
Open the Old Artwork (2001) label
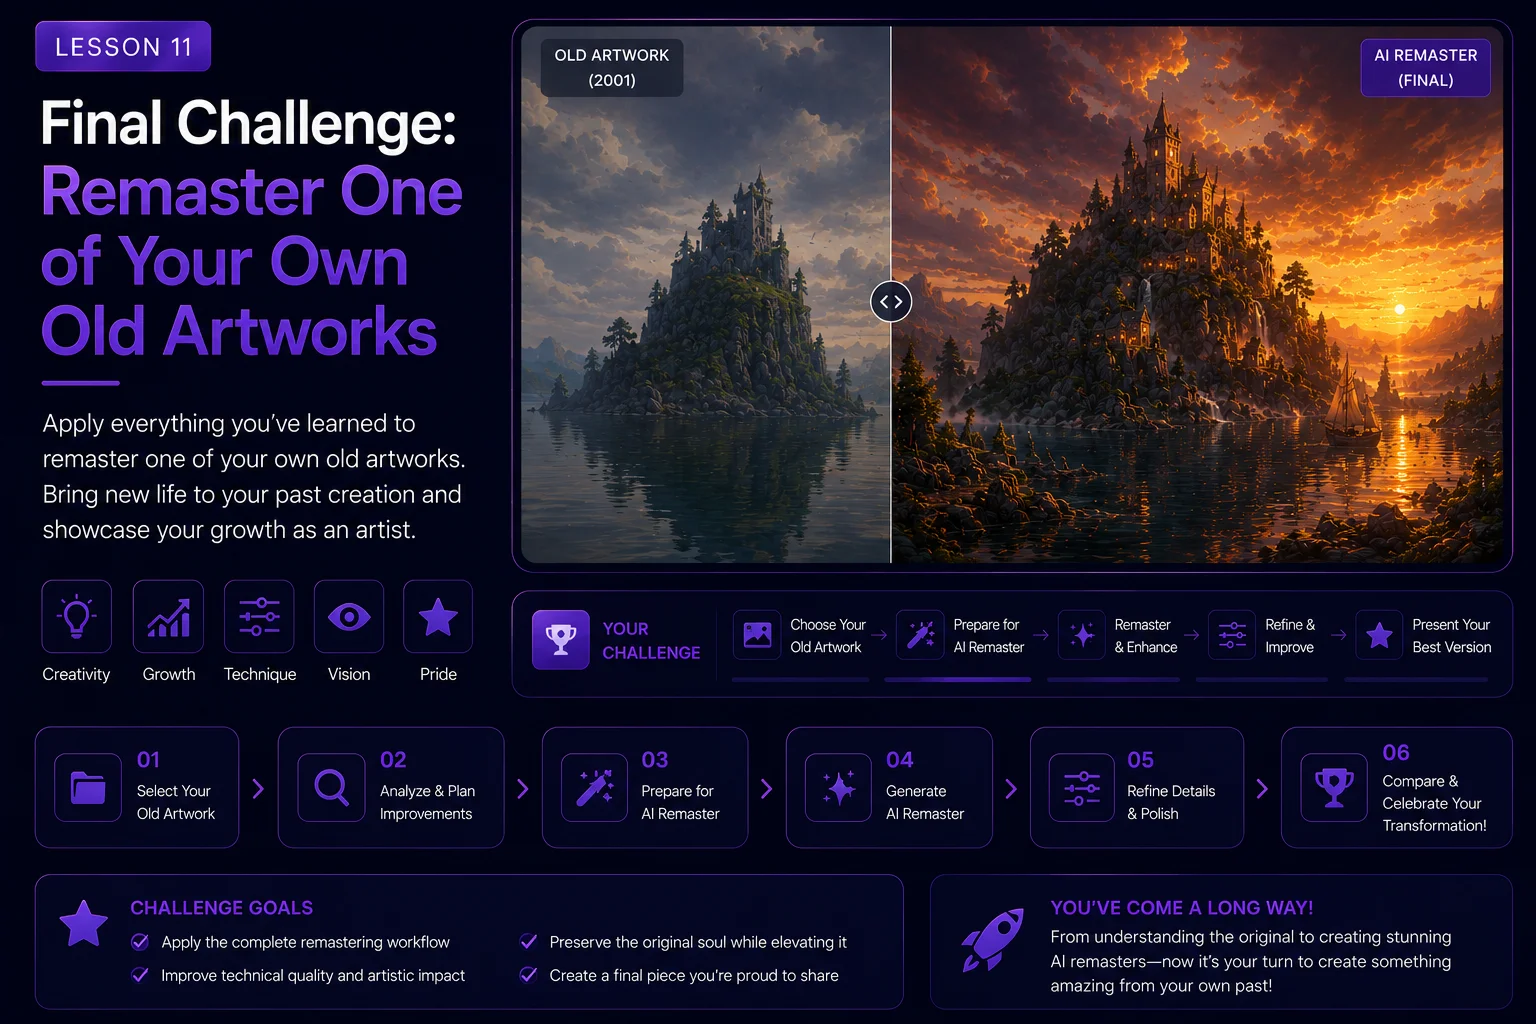click(612, 68)
